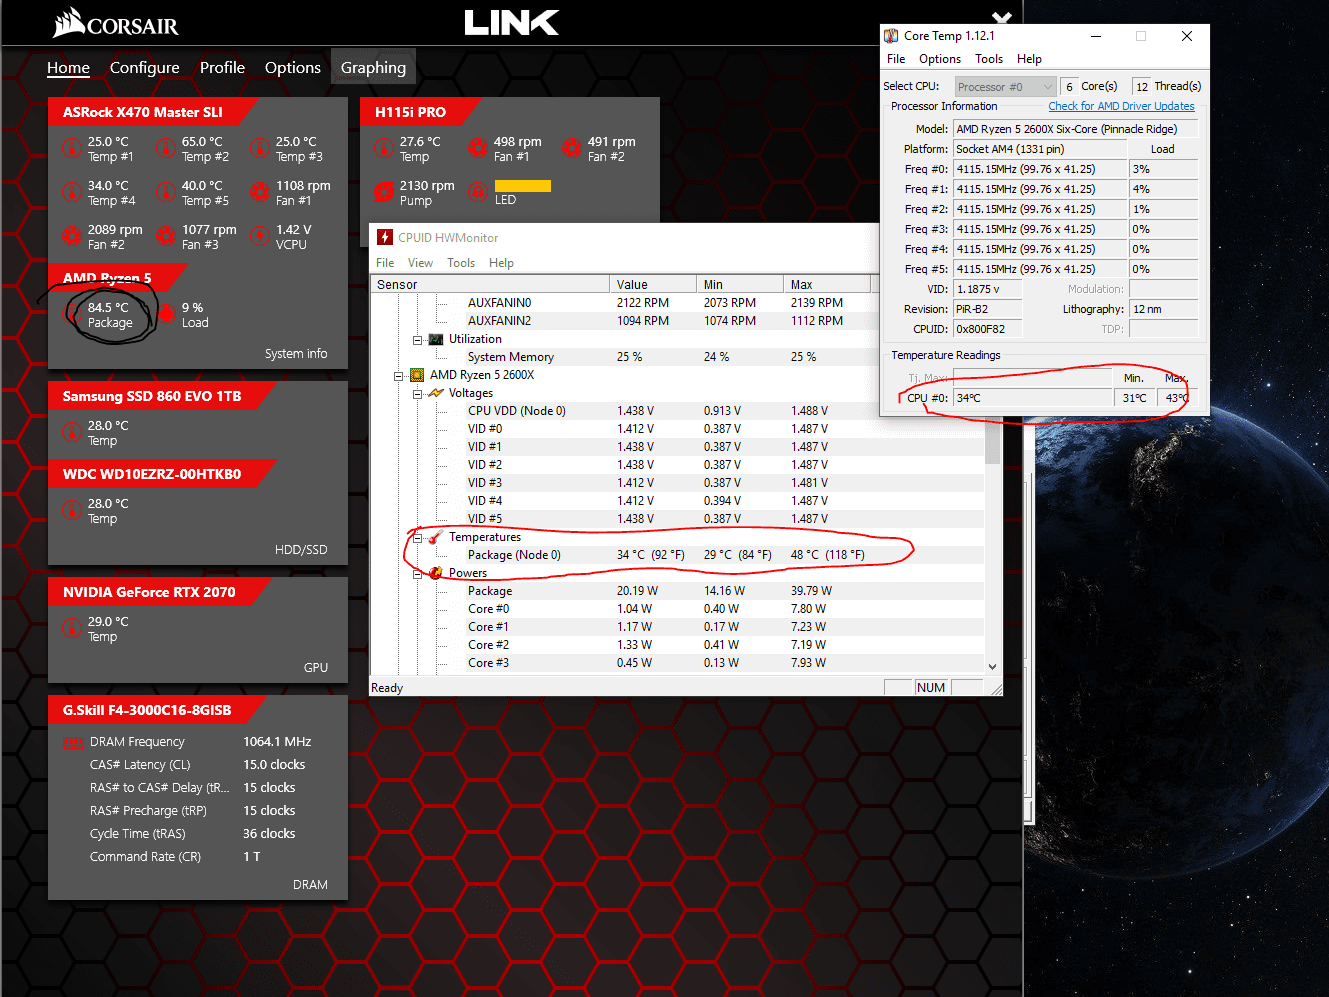Click thermometer icon beside Temp #3
Image resolution: width=1329 pixels, height=997 pixels.
pyautogui.click(x=260, y=148)
